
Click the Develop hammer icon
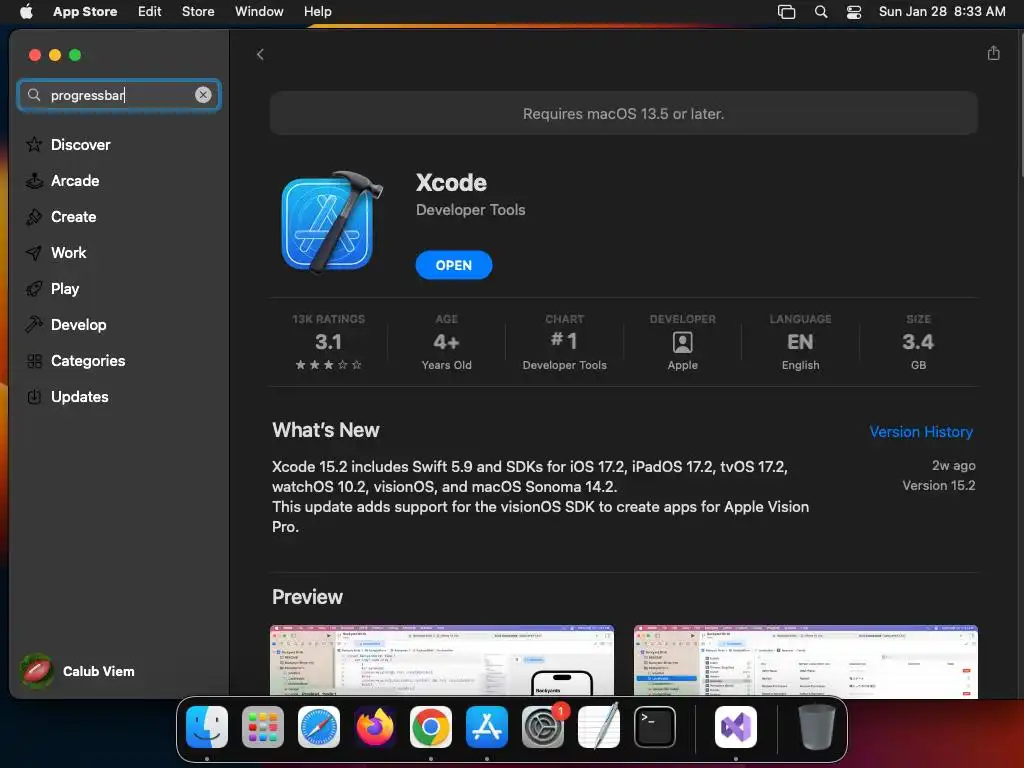34,325
